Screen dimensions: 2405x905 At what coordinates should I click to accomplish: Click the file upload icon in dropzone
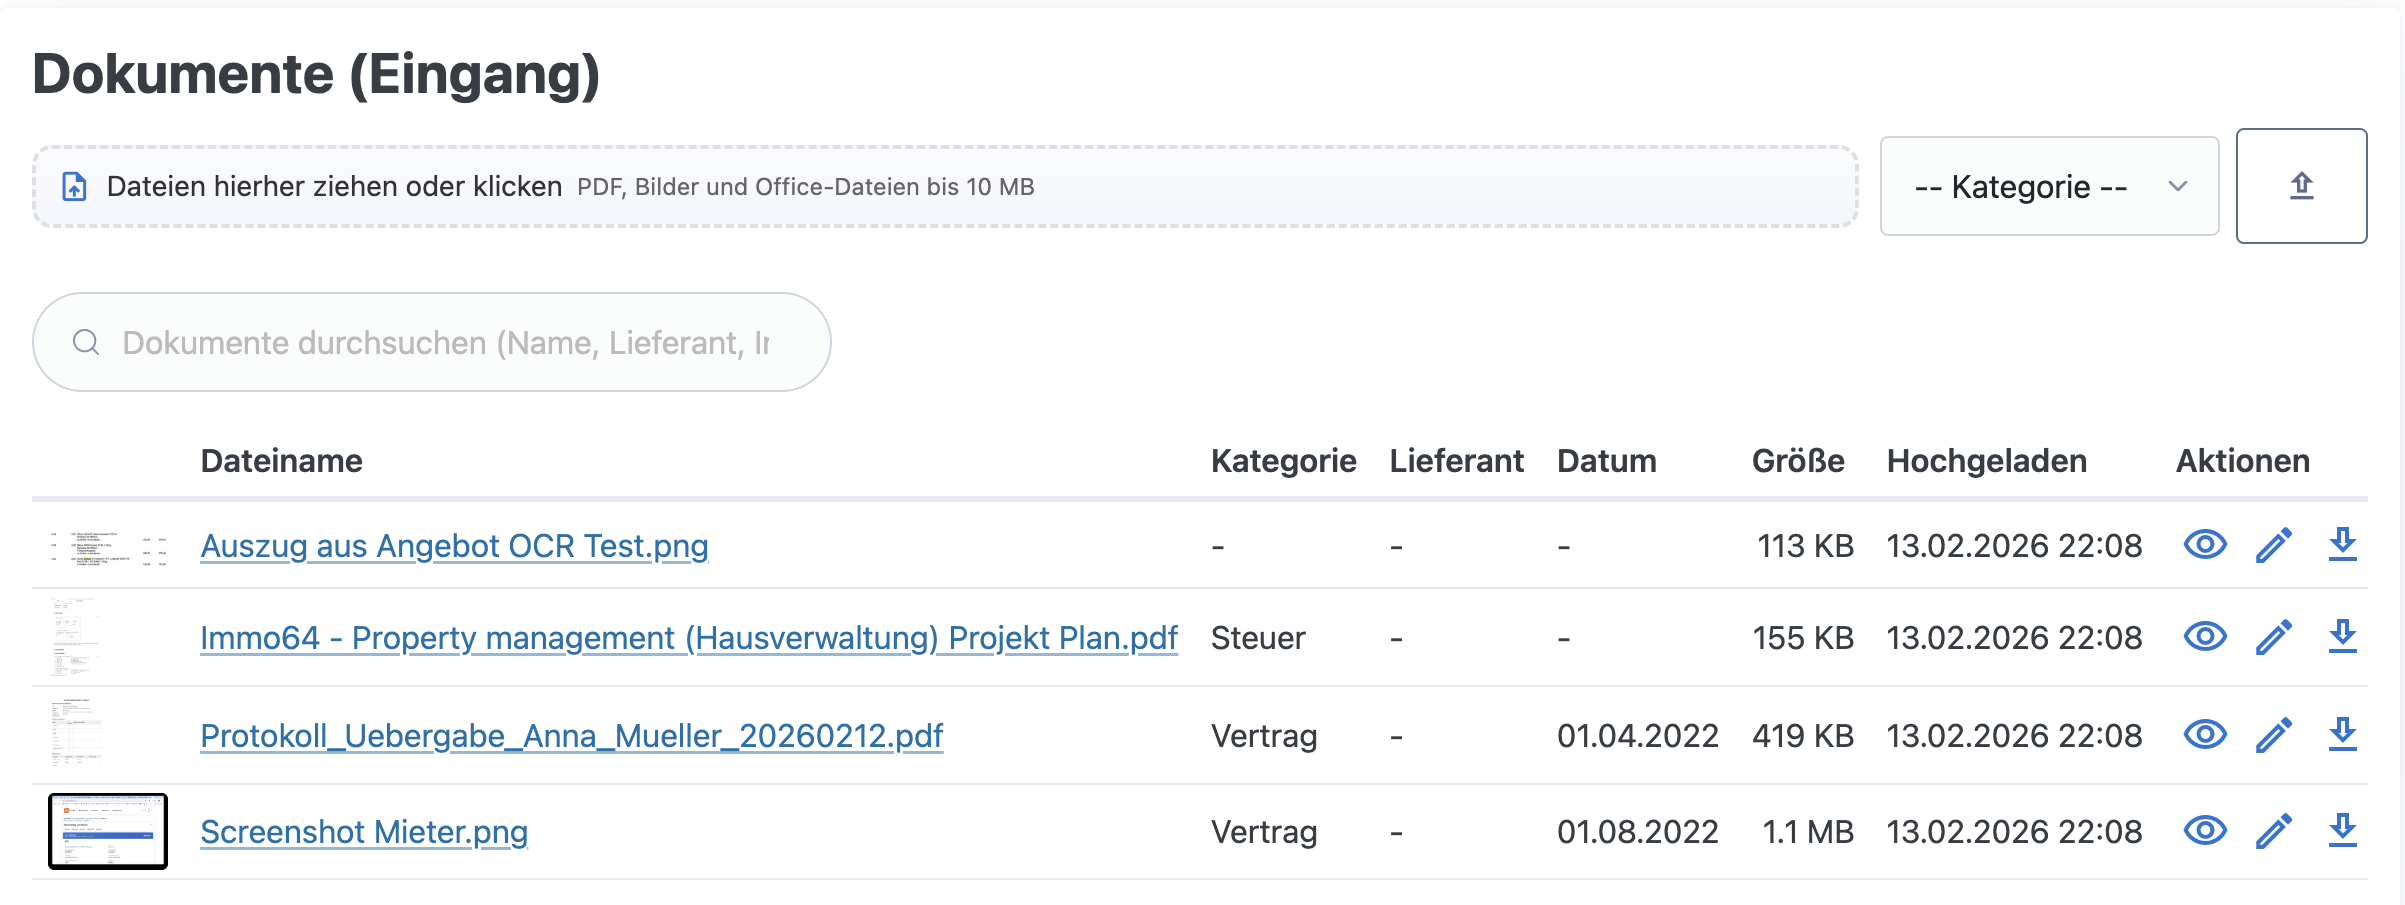pyautogui.click(x=71, y=186)
